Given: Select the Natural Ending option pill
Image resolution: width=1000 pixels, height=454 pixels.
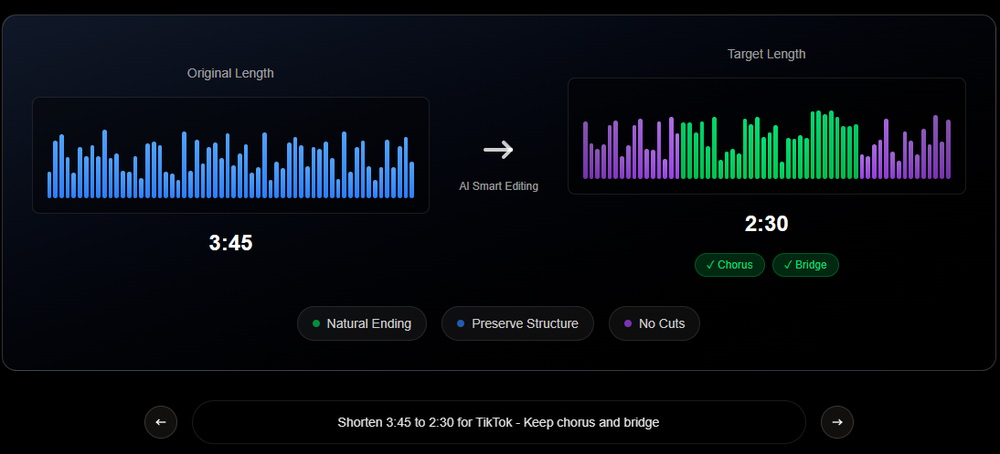Looking at the screenshot, I should click(362, 323).
